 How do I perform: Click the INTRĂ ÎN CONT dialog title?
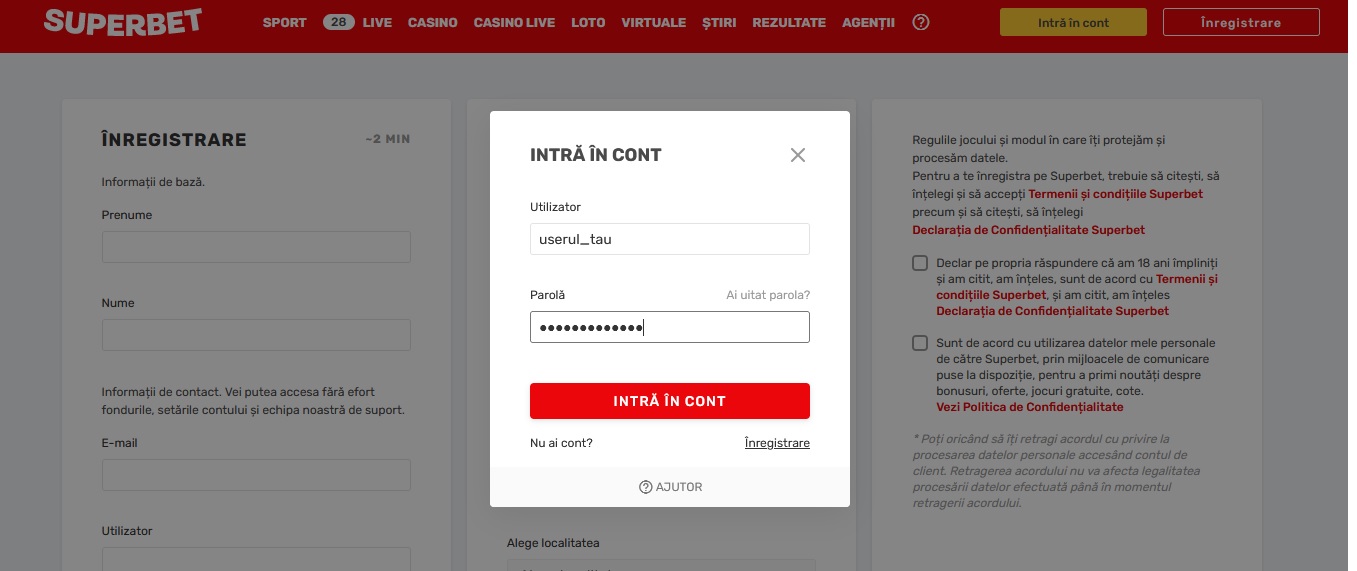[x=596, y=155]
